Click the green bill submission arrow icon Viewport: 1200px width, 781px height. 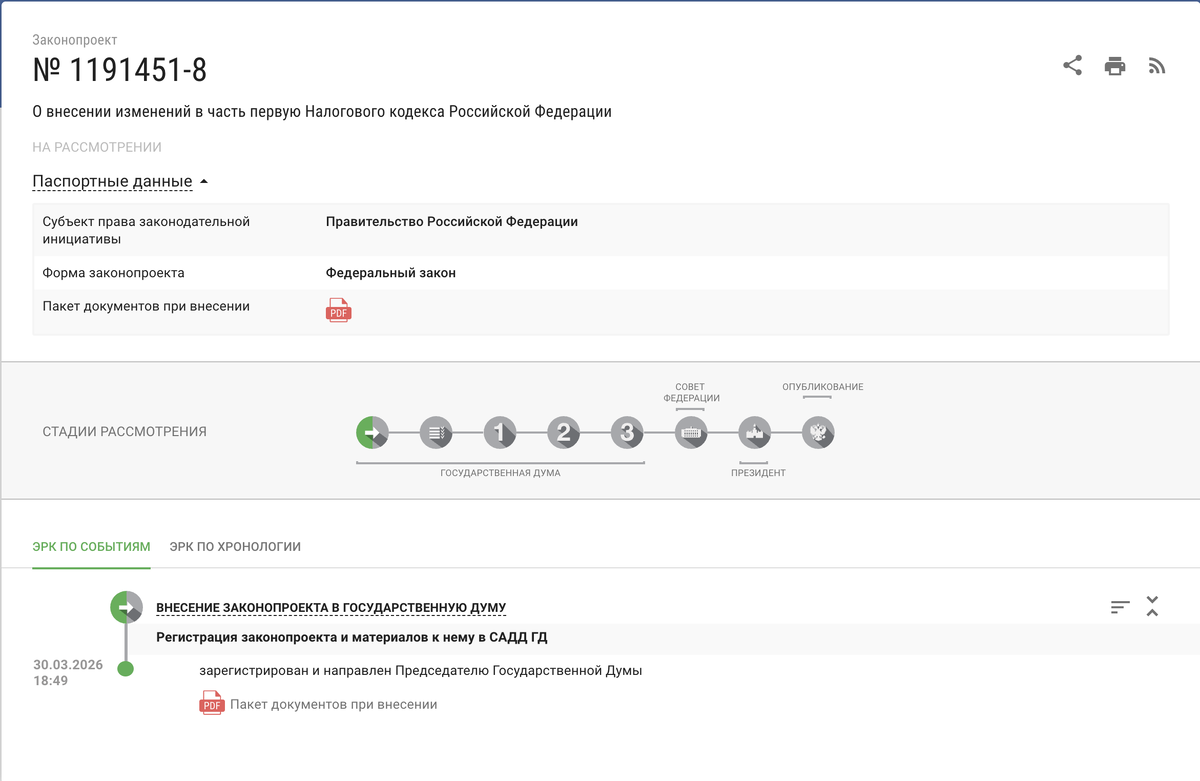point(371,433)
